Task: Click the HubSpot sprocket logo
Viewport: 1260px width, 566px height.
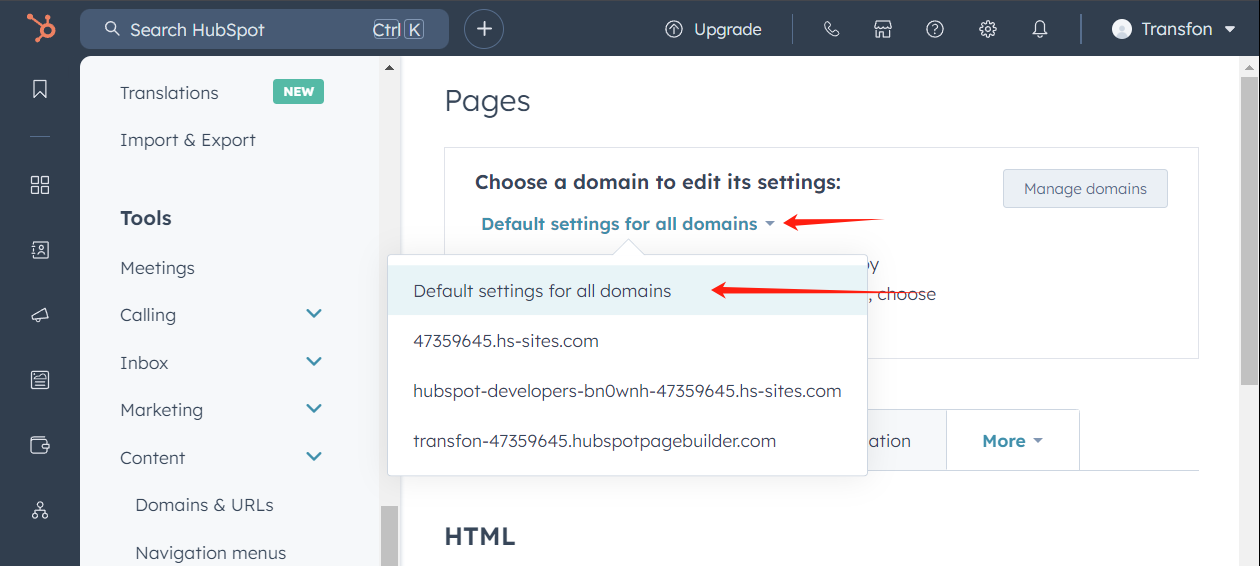Action: [41, 28]
